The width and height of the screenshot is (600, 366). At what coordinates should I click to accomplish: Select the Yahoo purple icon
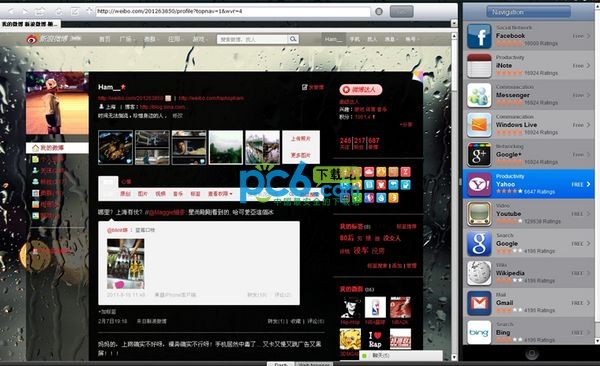(x=479, y=185)
